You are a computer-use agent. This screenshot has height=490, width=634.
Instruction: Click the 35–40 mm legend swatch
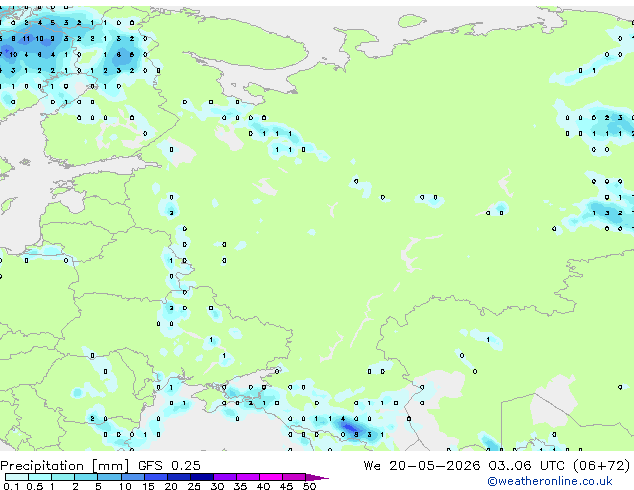pos(247,477)
